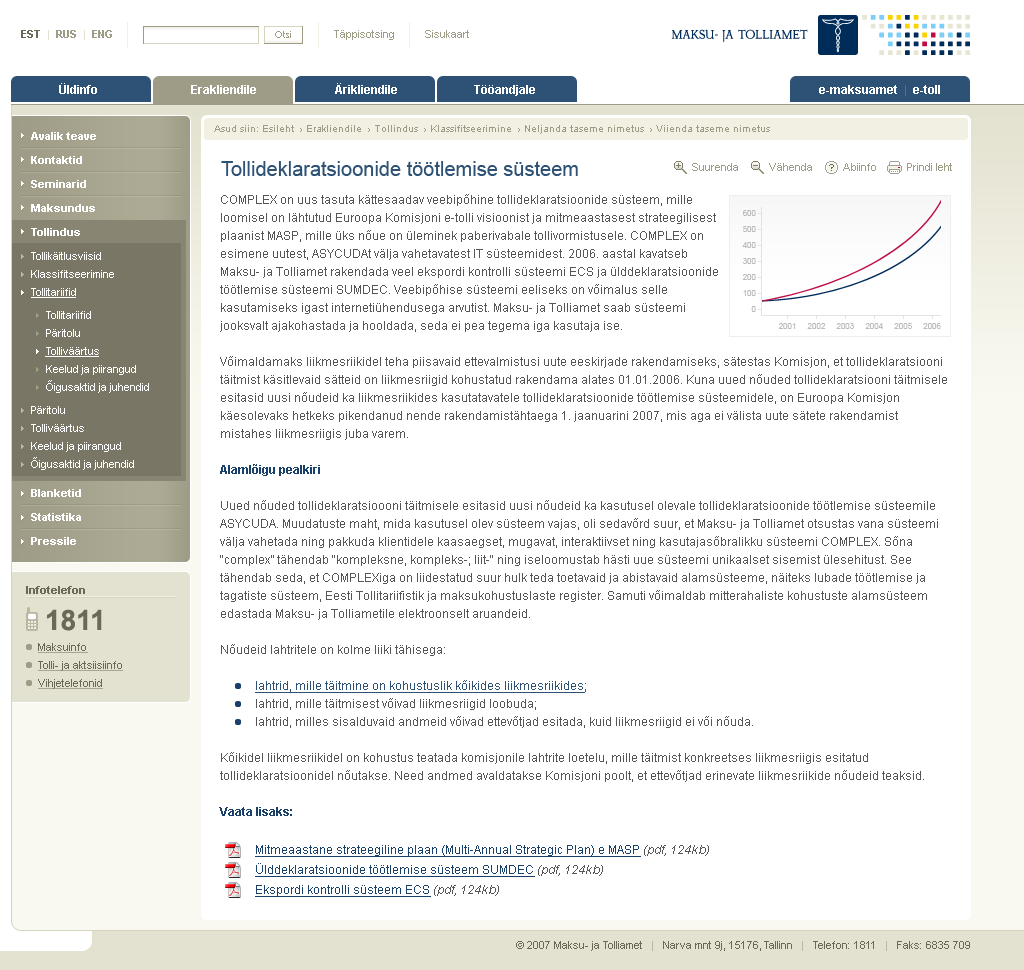Select the underlined Tolliväärtus sub-item

72,351
